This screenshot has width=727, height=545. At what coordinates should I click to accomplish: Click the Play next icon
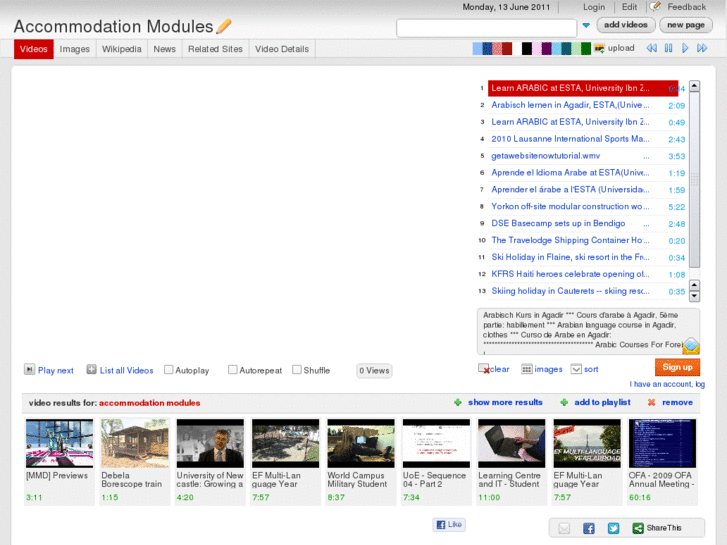(x=29, y=369)
